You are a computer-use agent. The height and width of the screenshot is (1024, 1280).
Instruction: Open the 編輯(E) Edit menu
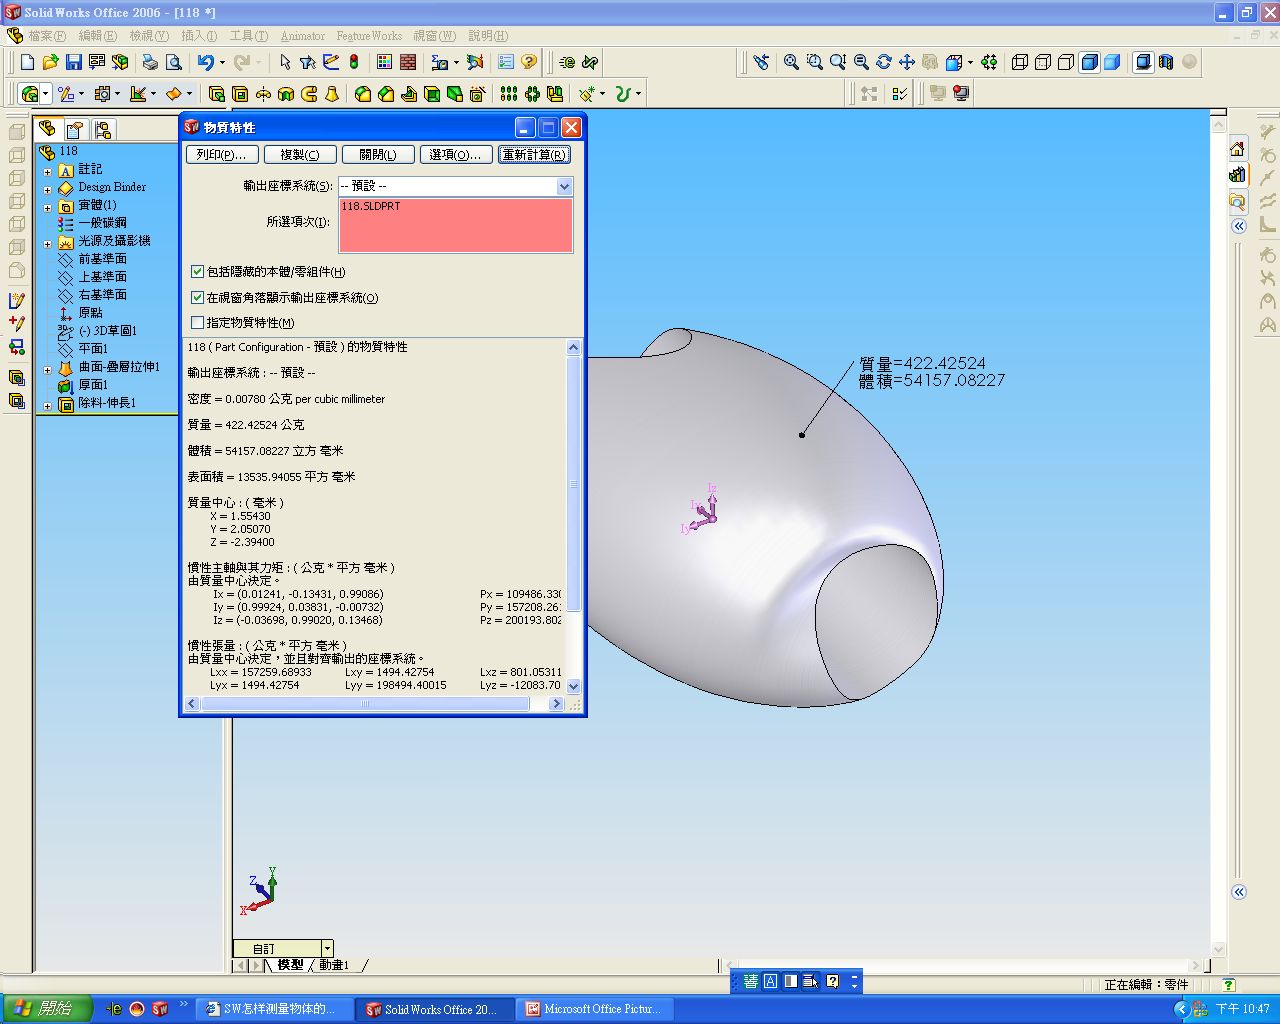pyautogui.click(x=97, y=36)
